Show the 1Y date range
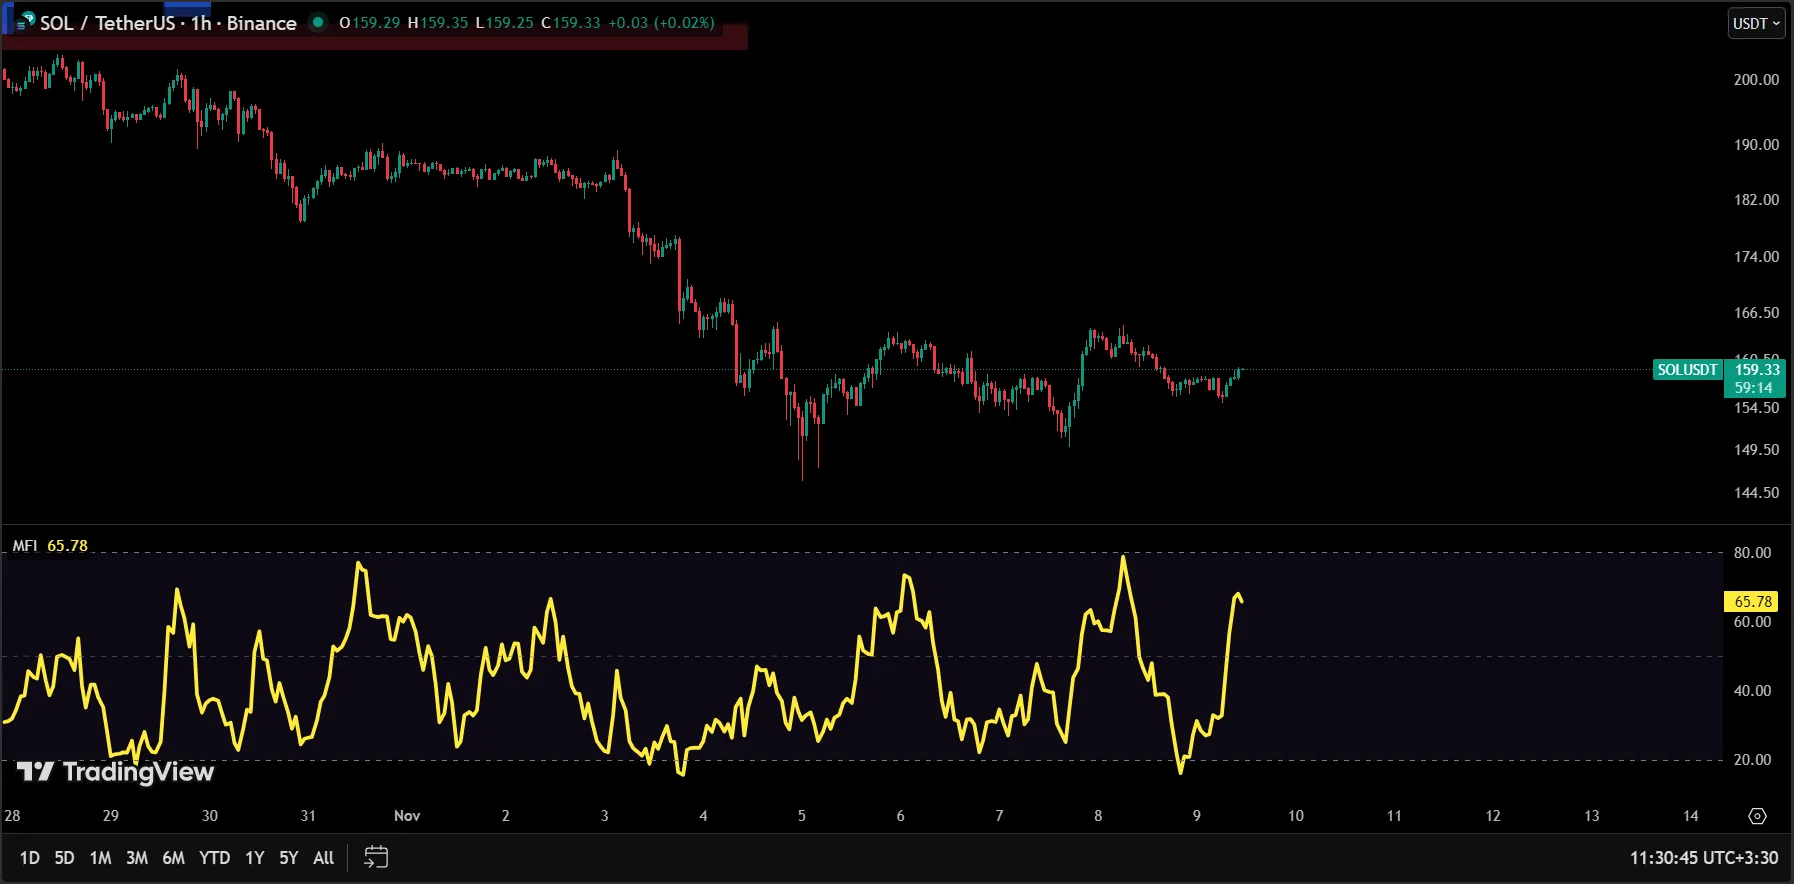This screenshot has width=1794, height=884. (x=255, y=858)
